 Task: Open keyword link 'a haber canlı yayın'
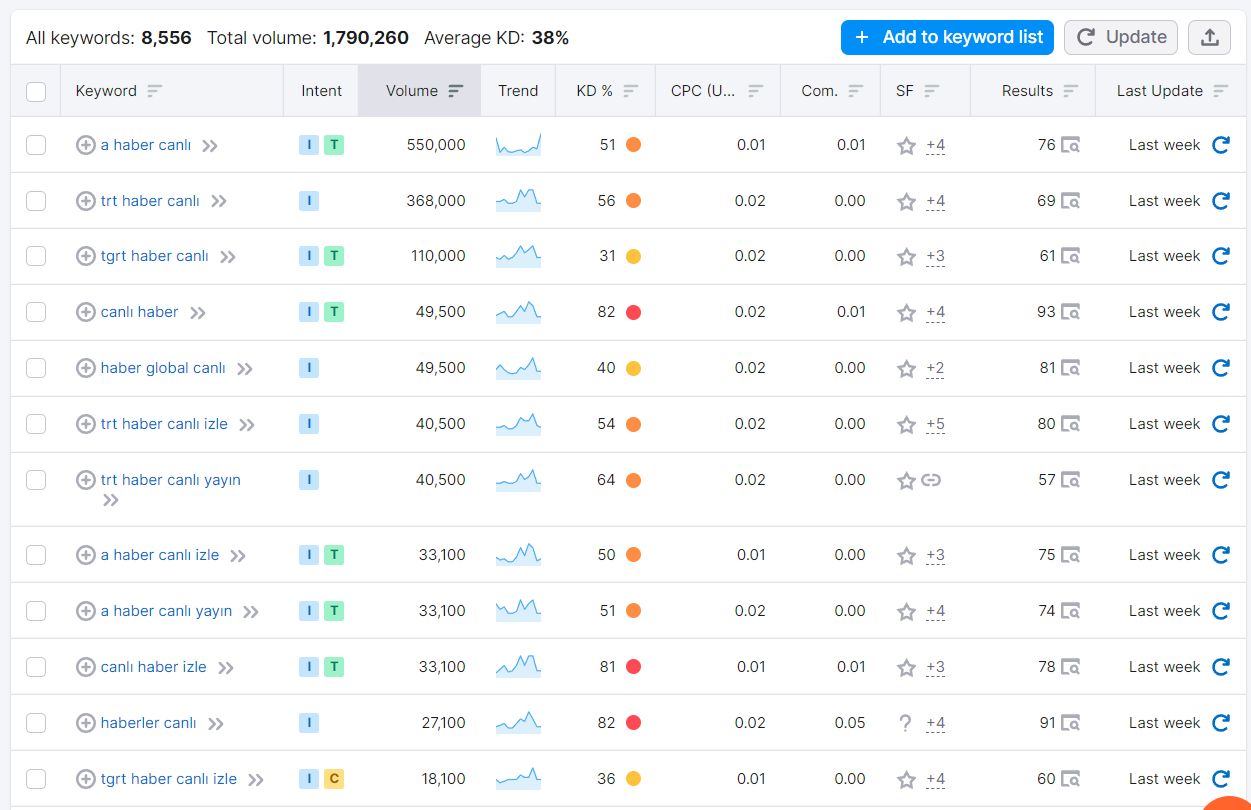point(166,611)
